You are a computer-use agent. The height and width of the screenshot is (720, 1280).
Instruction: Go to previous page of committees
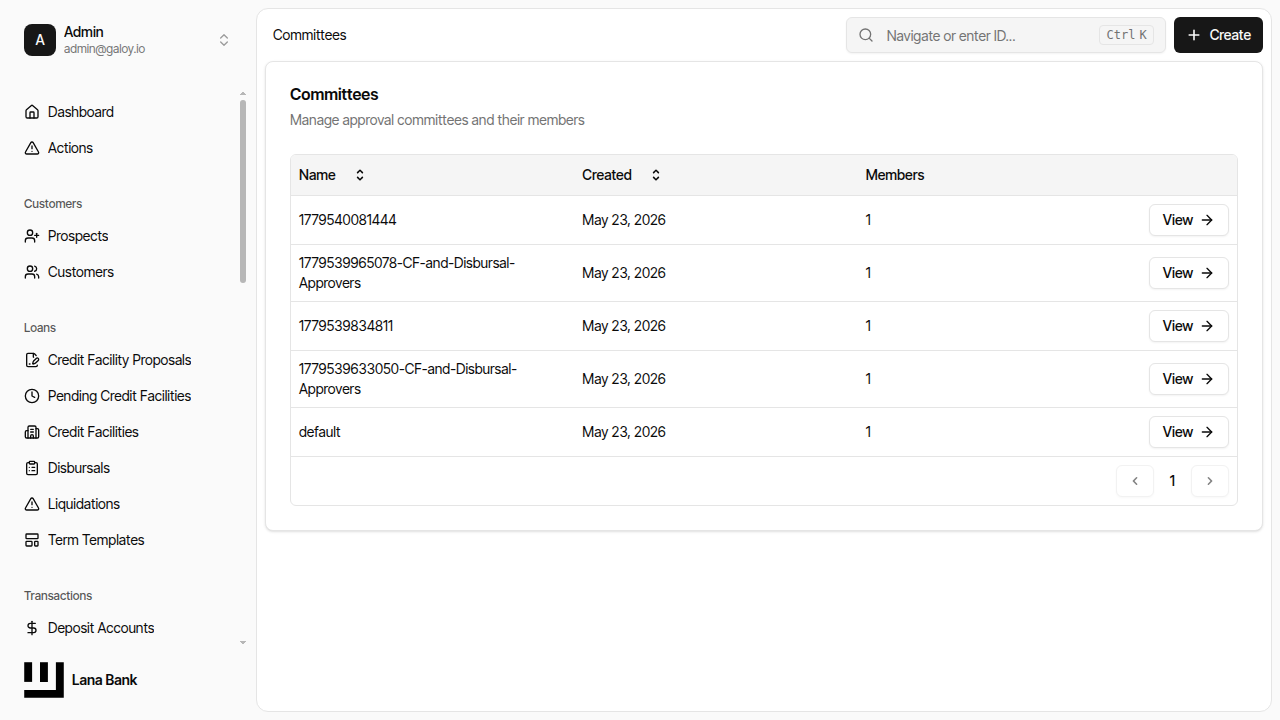pos(1135,481)
